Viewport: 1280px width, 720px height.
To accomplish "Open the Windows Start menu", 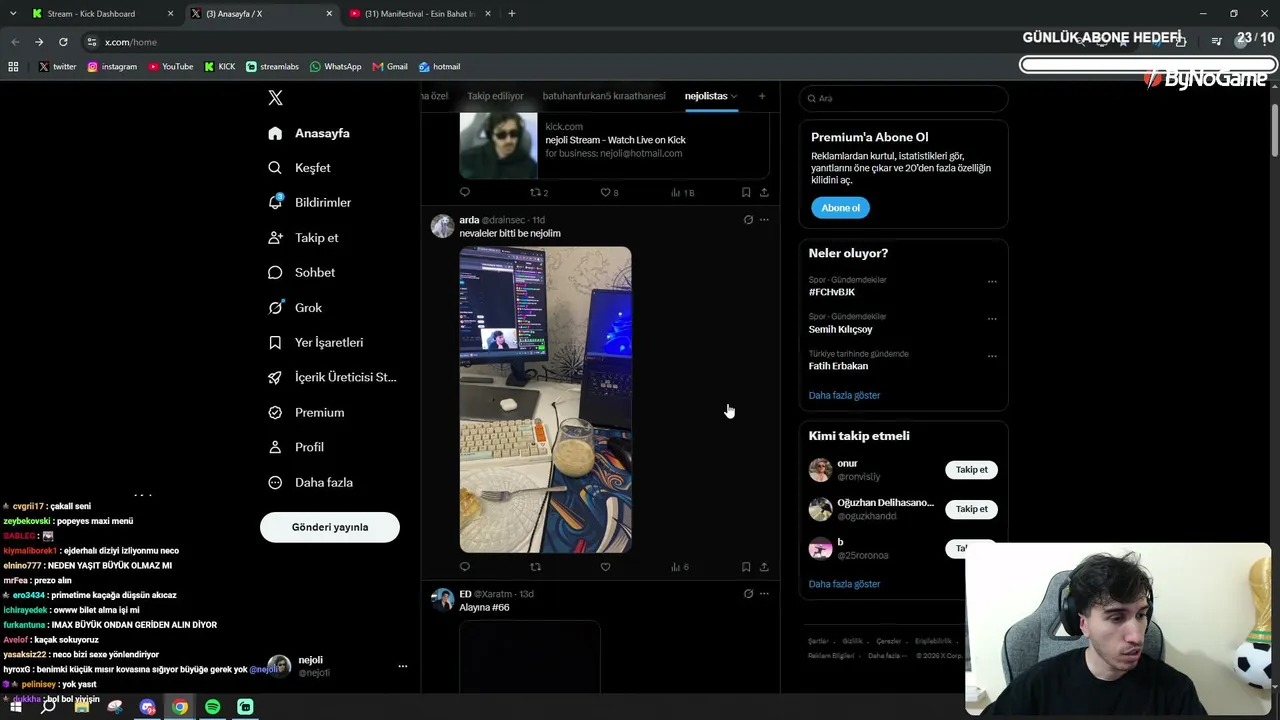I will (16, 707).
